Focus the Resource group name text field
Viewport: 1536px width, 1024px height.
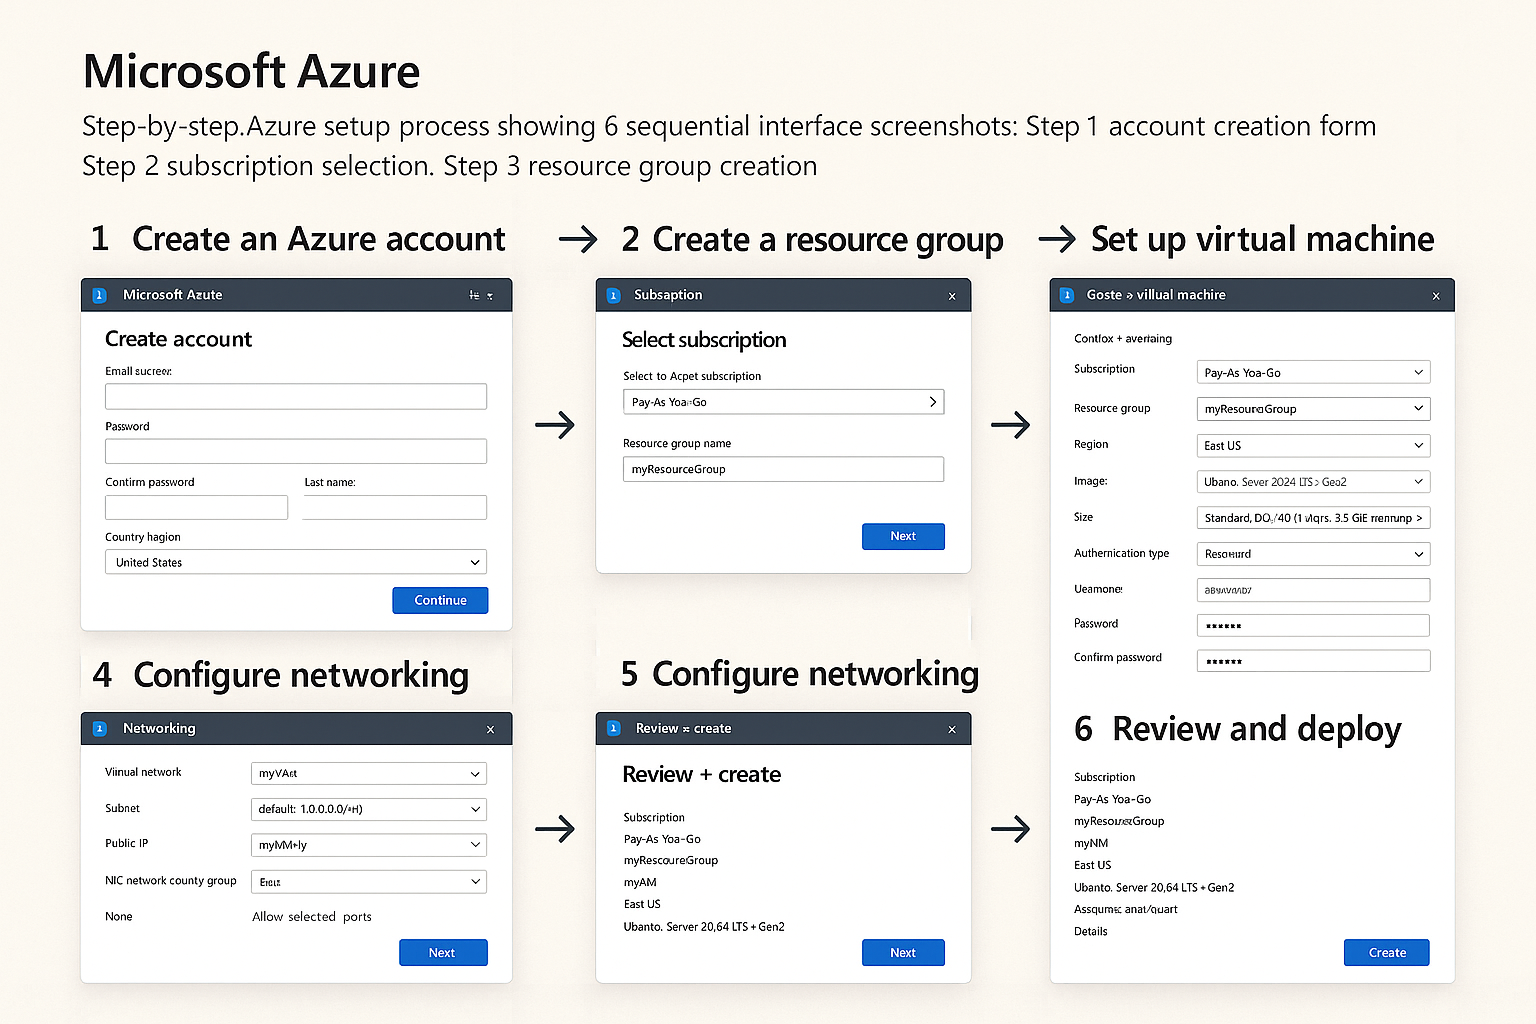point(783,469)
